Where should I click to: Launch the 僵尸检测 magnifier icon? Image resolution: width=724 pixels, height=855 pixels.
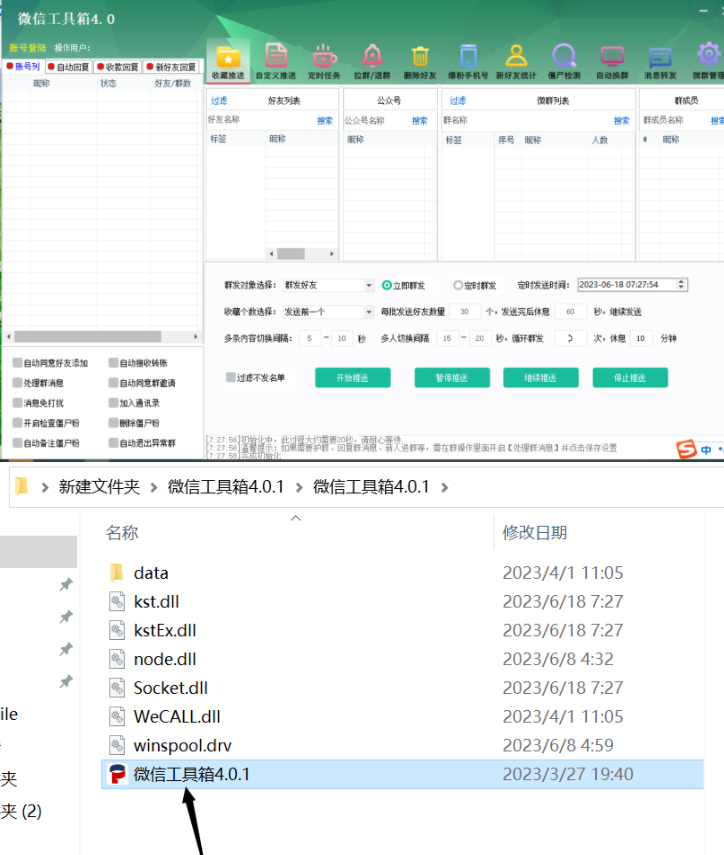click(x=564, y=60)
